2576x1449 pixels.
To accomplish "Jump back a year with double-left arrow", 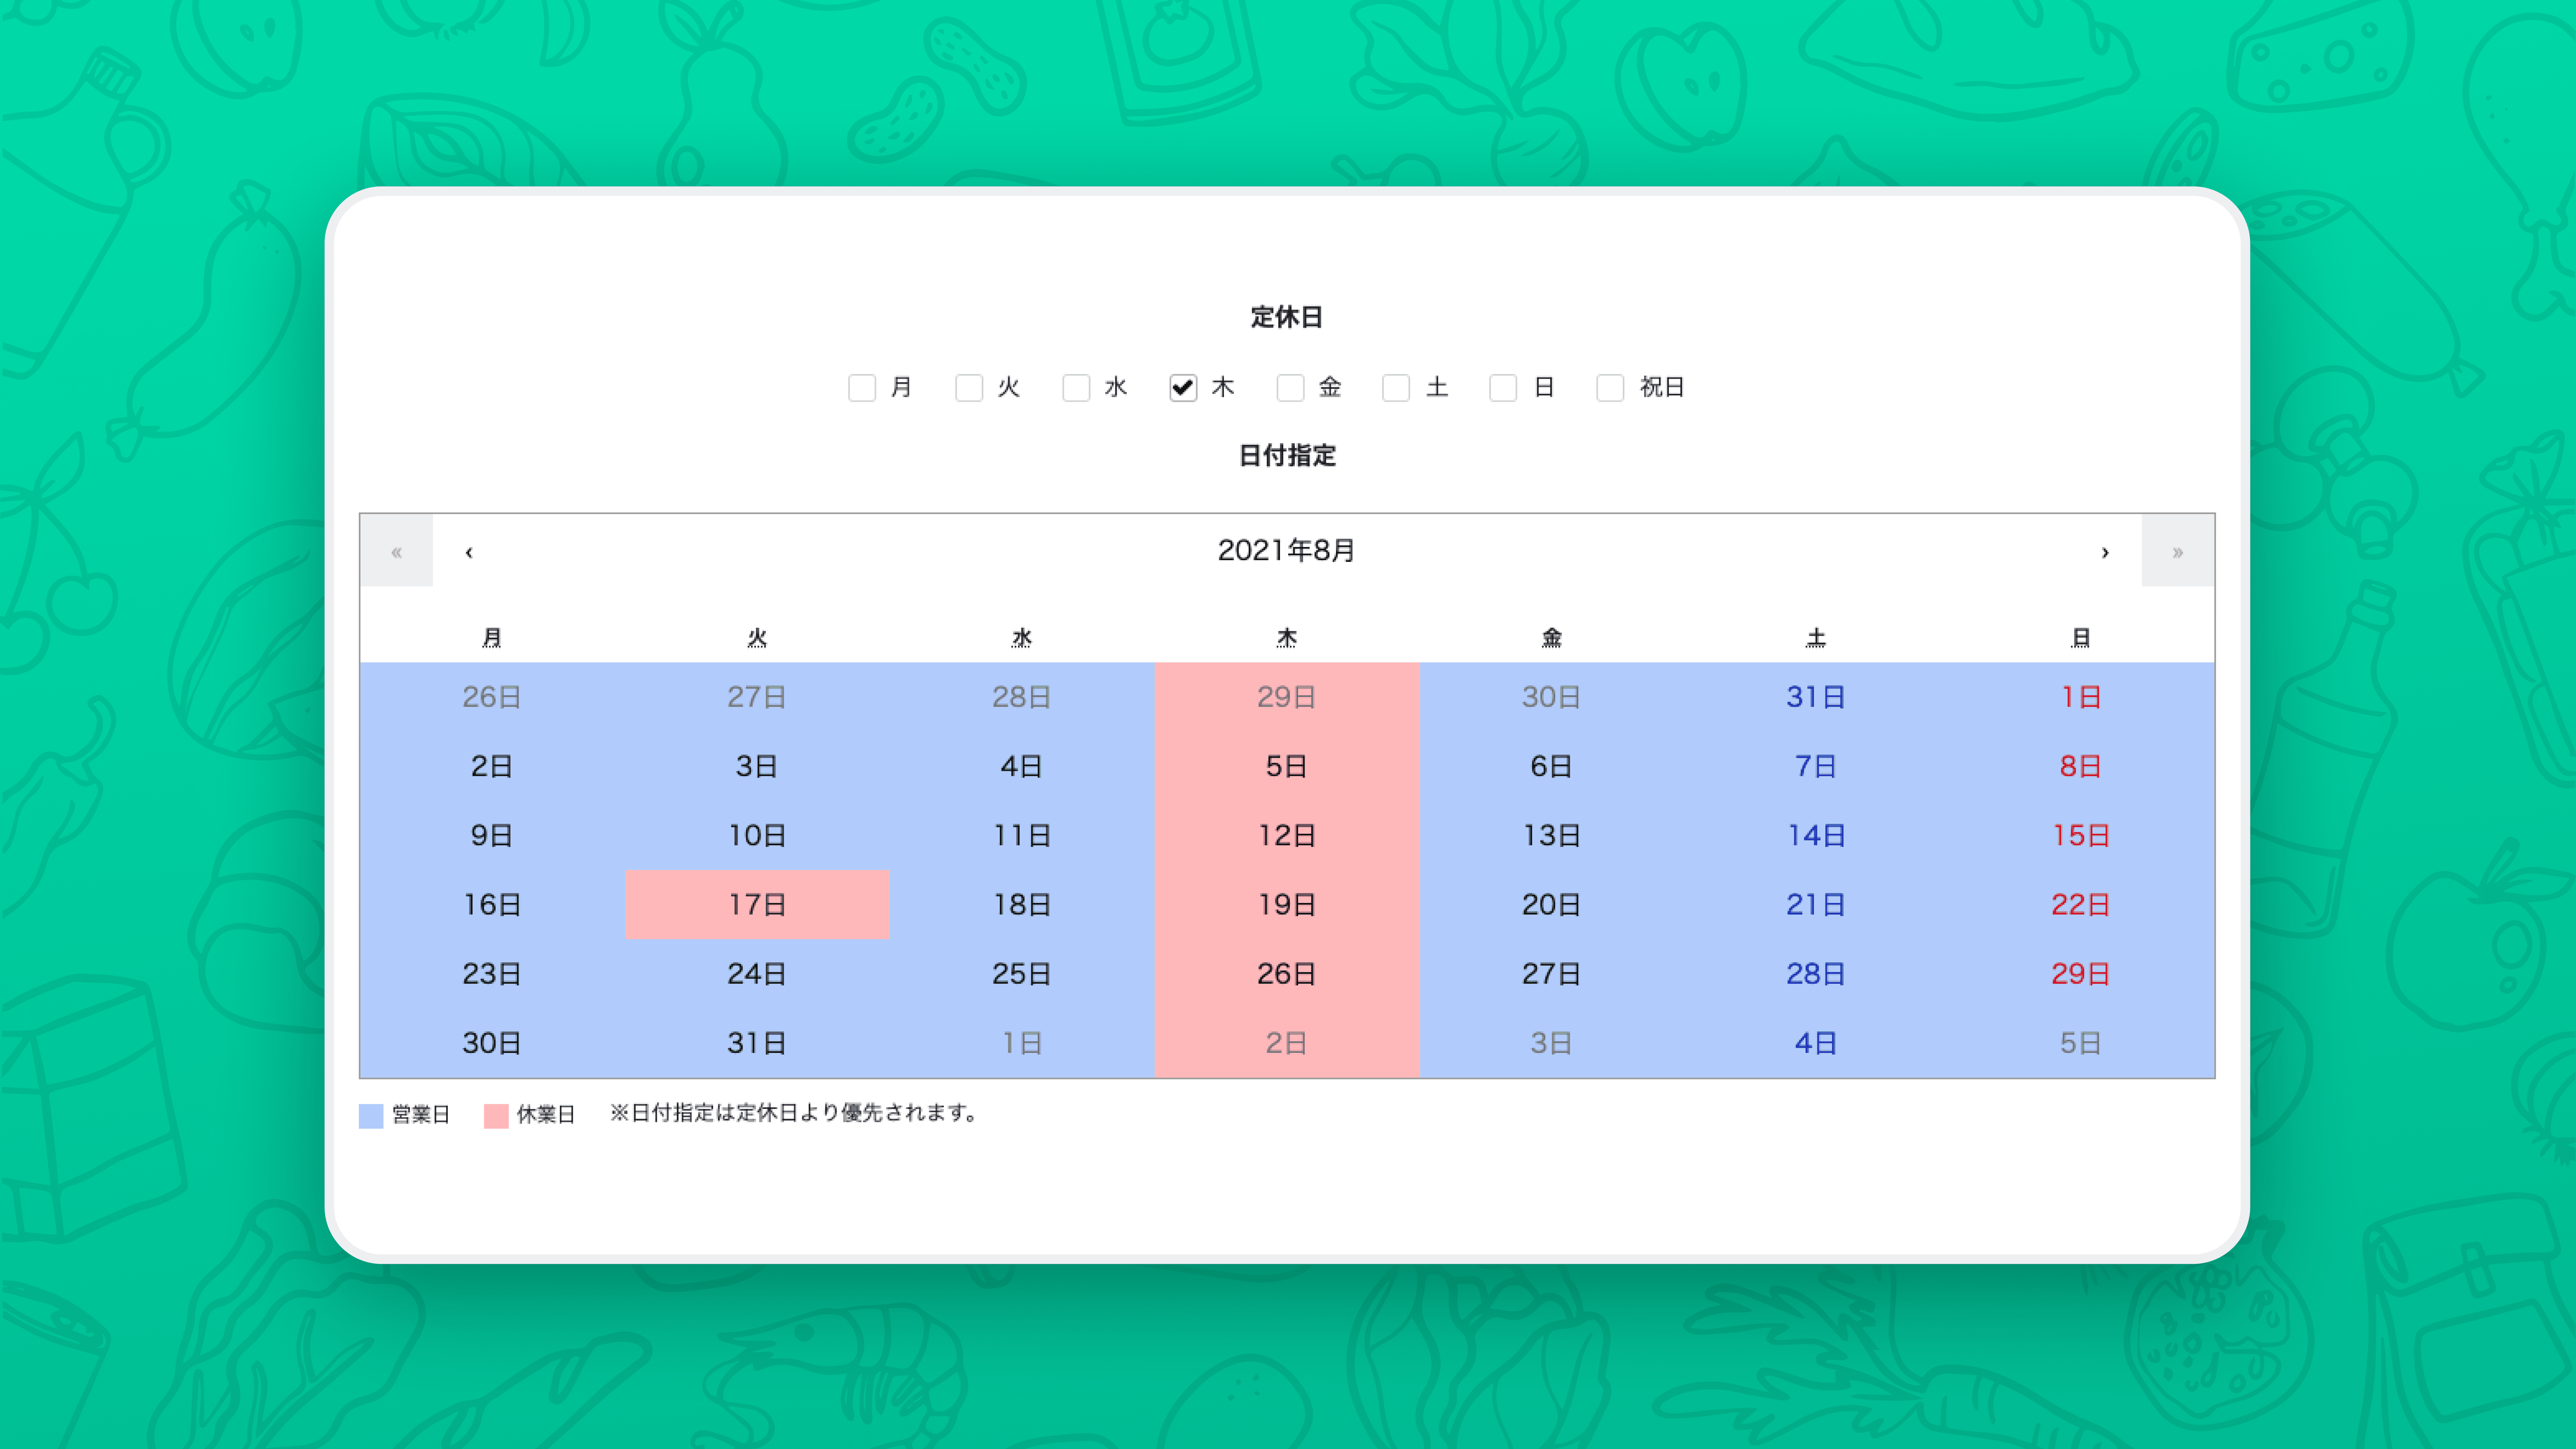I will (x=397, y=552).
